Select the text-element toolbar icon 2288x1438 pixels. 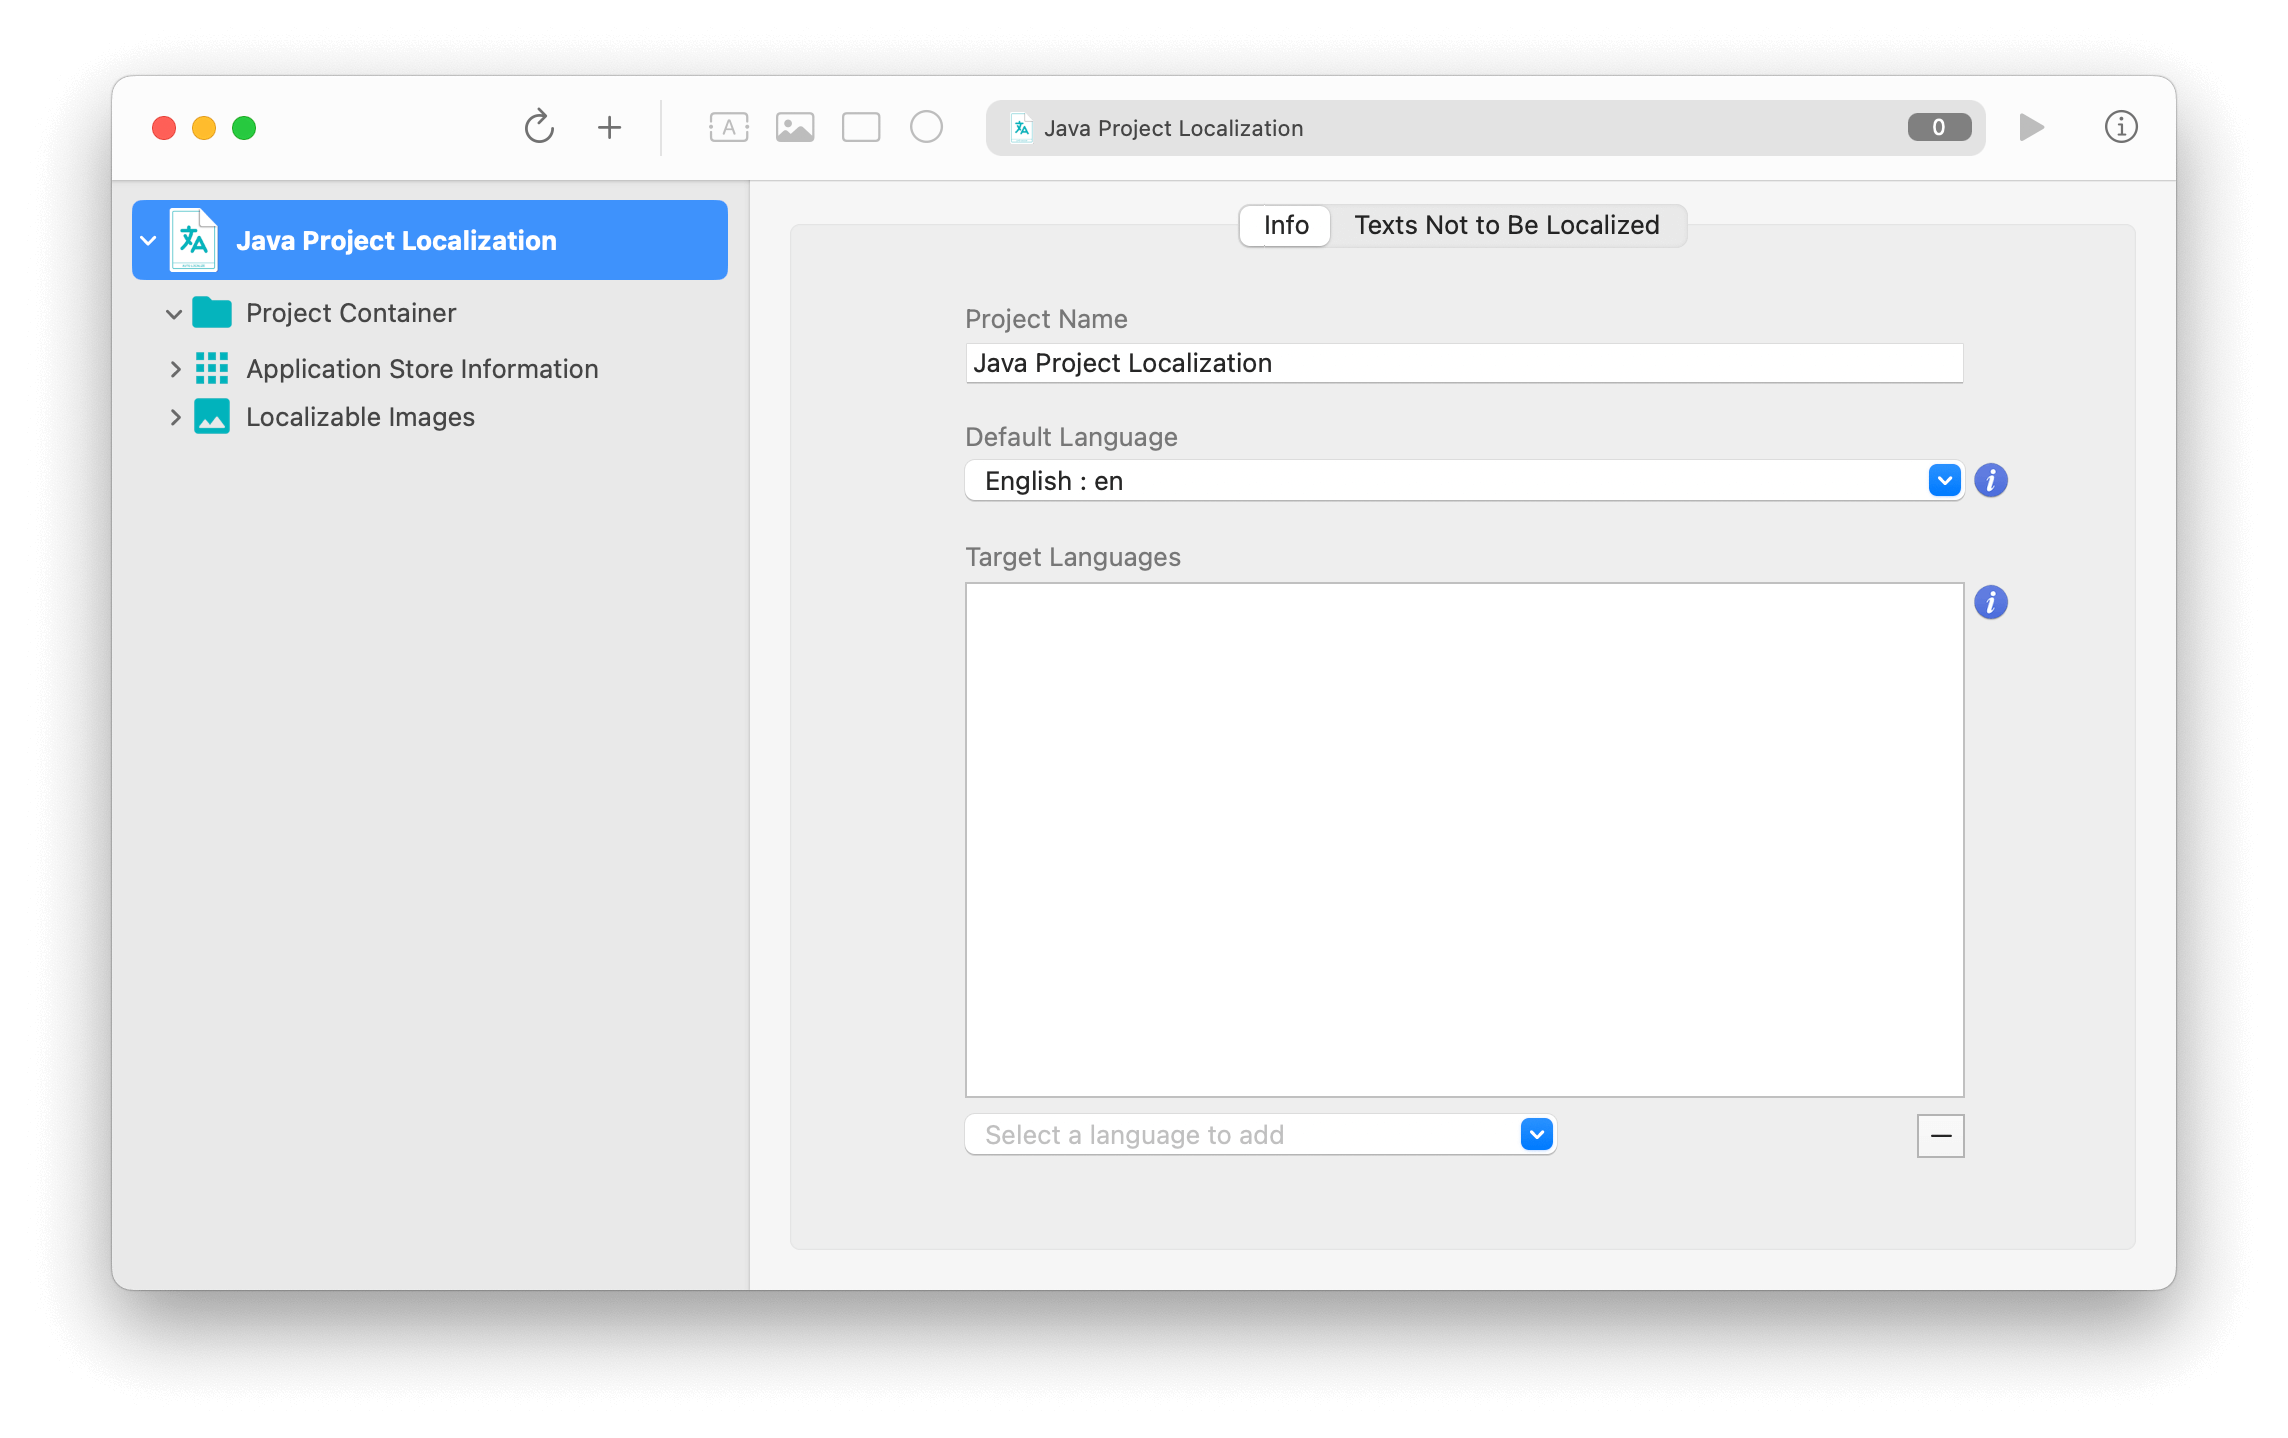[729, 127]
